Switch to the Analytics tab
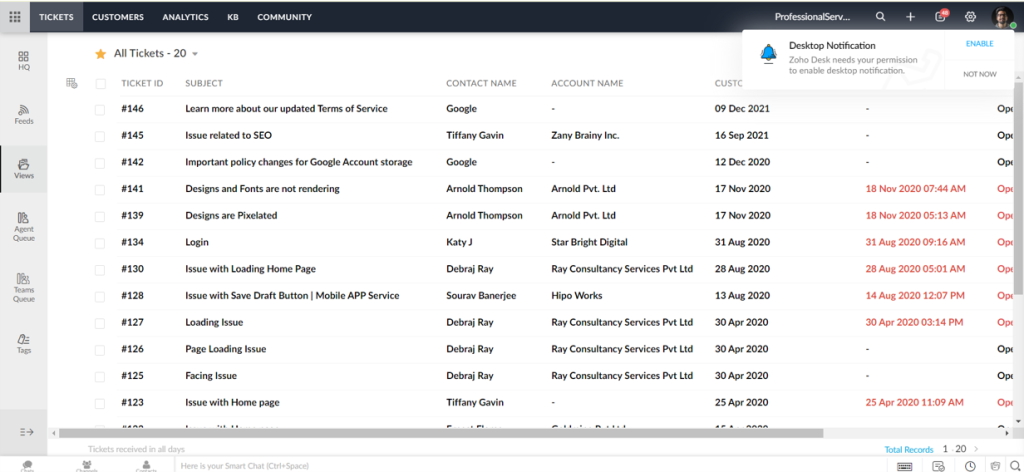The height and width of the screenshot is (472, 1024). pos(185,17)
